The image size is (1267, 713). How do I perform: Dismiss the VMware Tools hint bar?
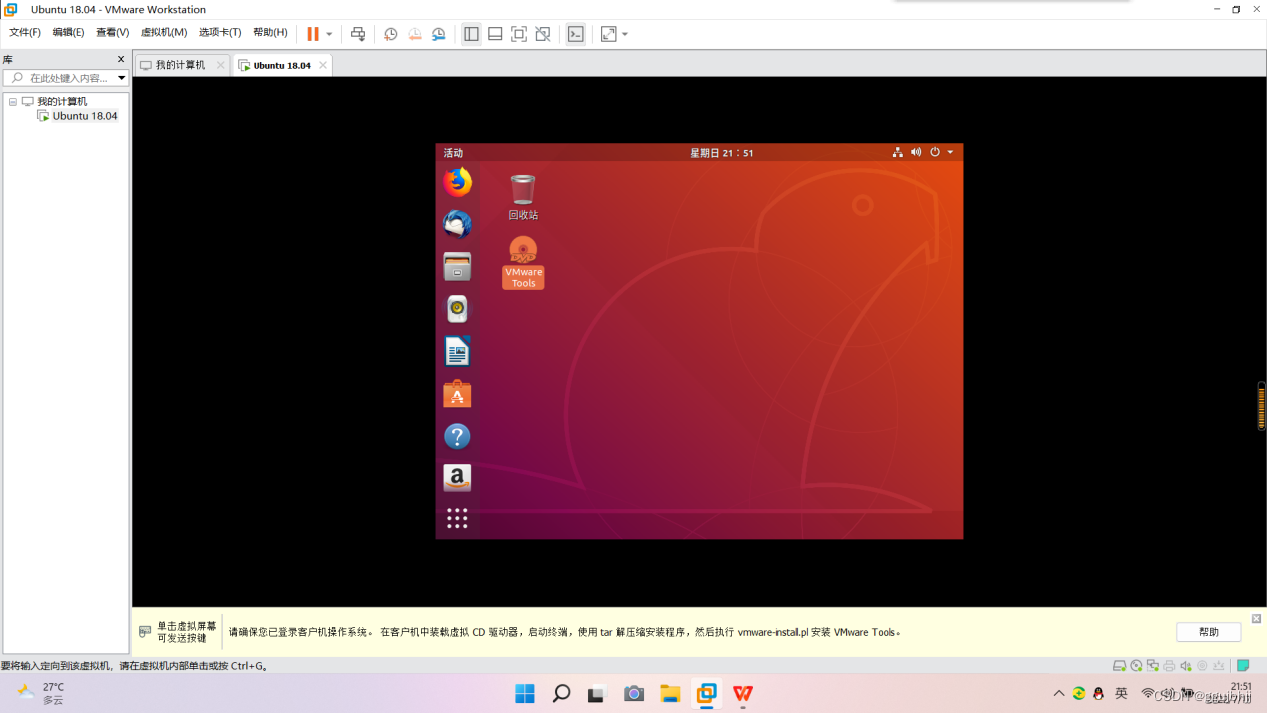[x=1256, y=619]
